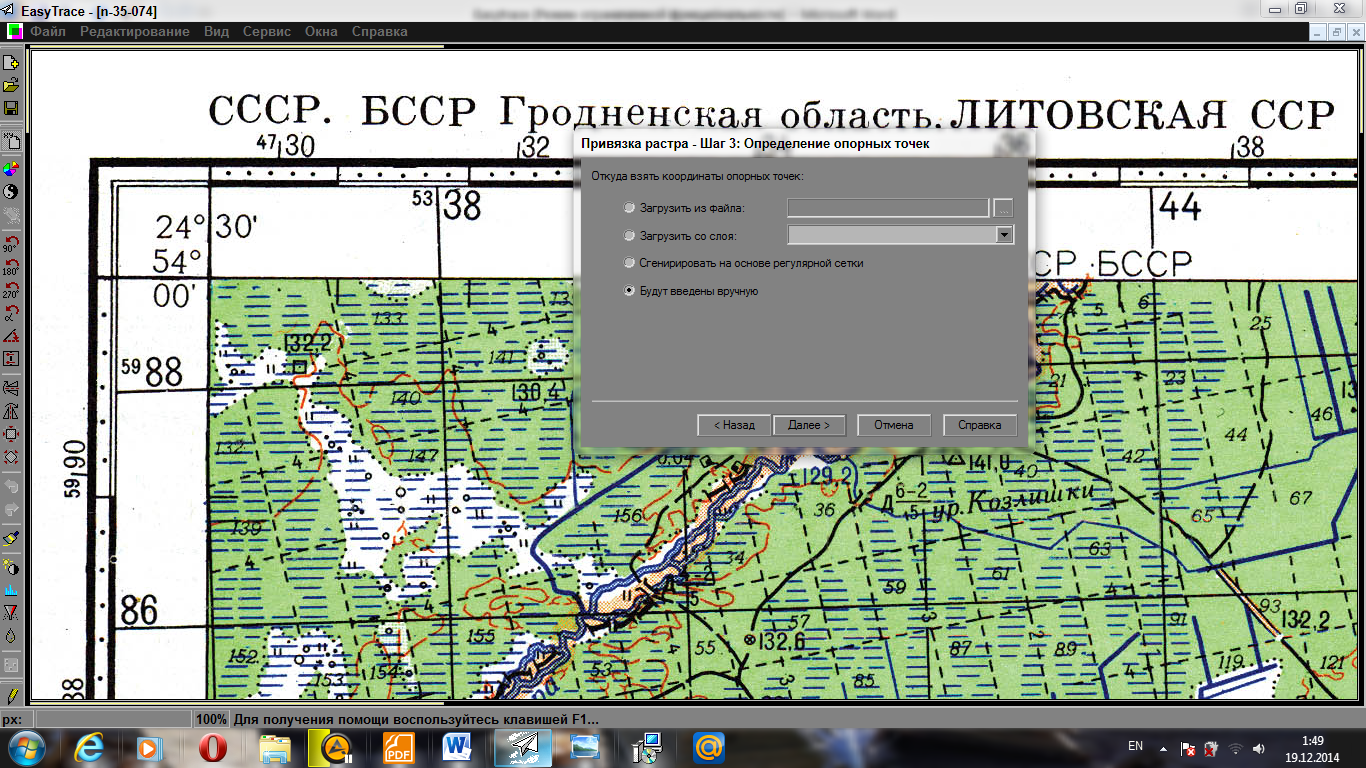Open the PDF application on taskbar
The height and width of the screenshot is (768, 1366).
399,747
